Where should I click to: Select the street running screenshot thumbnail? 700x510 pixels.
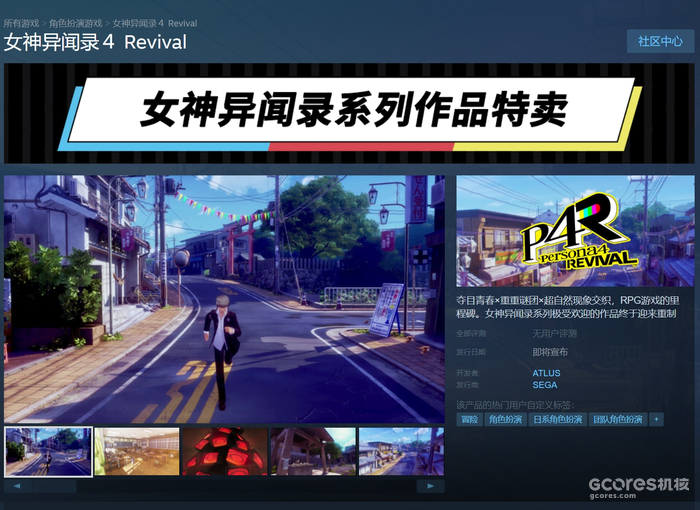pos(48,451)
